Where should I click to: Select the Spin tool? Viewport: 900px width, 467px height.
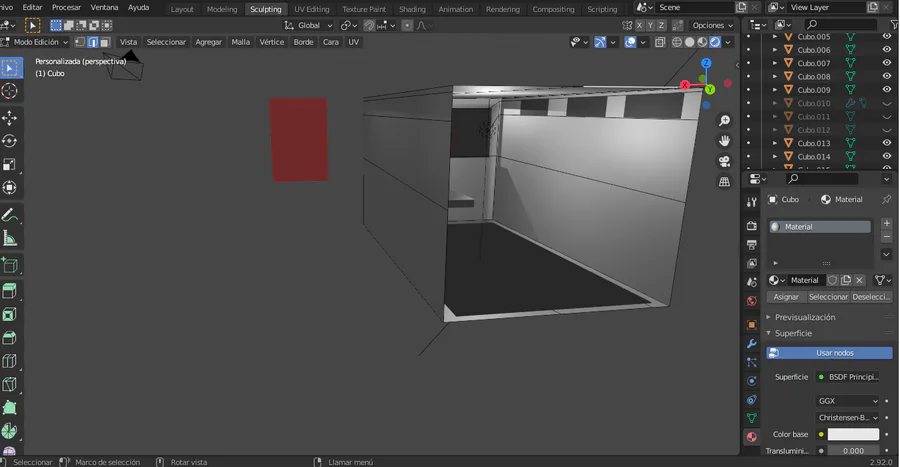point(10,431)
